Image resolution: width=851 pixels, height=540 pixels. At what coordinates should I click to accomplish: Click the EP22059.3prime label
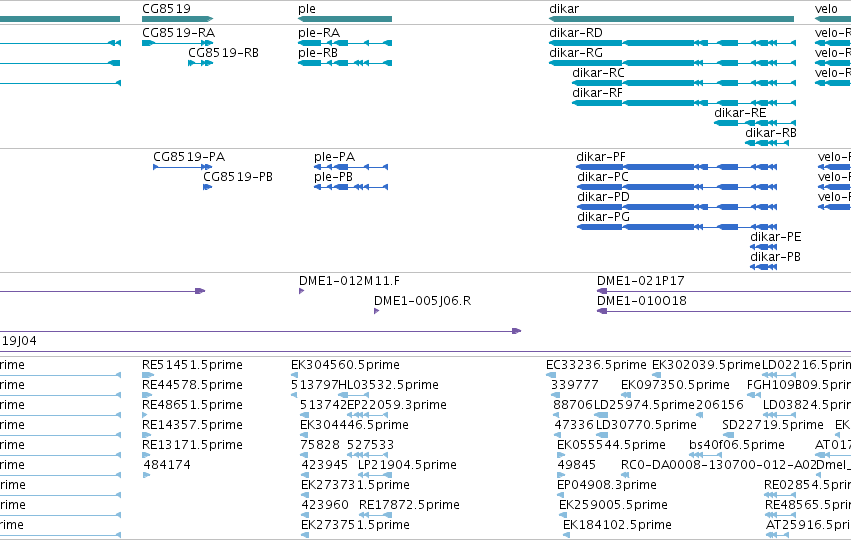pos(397,405)
